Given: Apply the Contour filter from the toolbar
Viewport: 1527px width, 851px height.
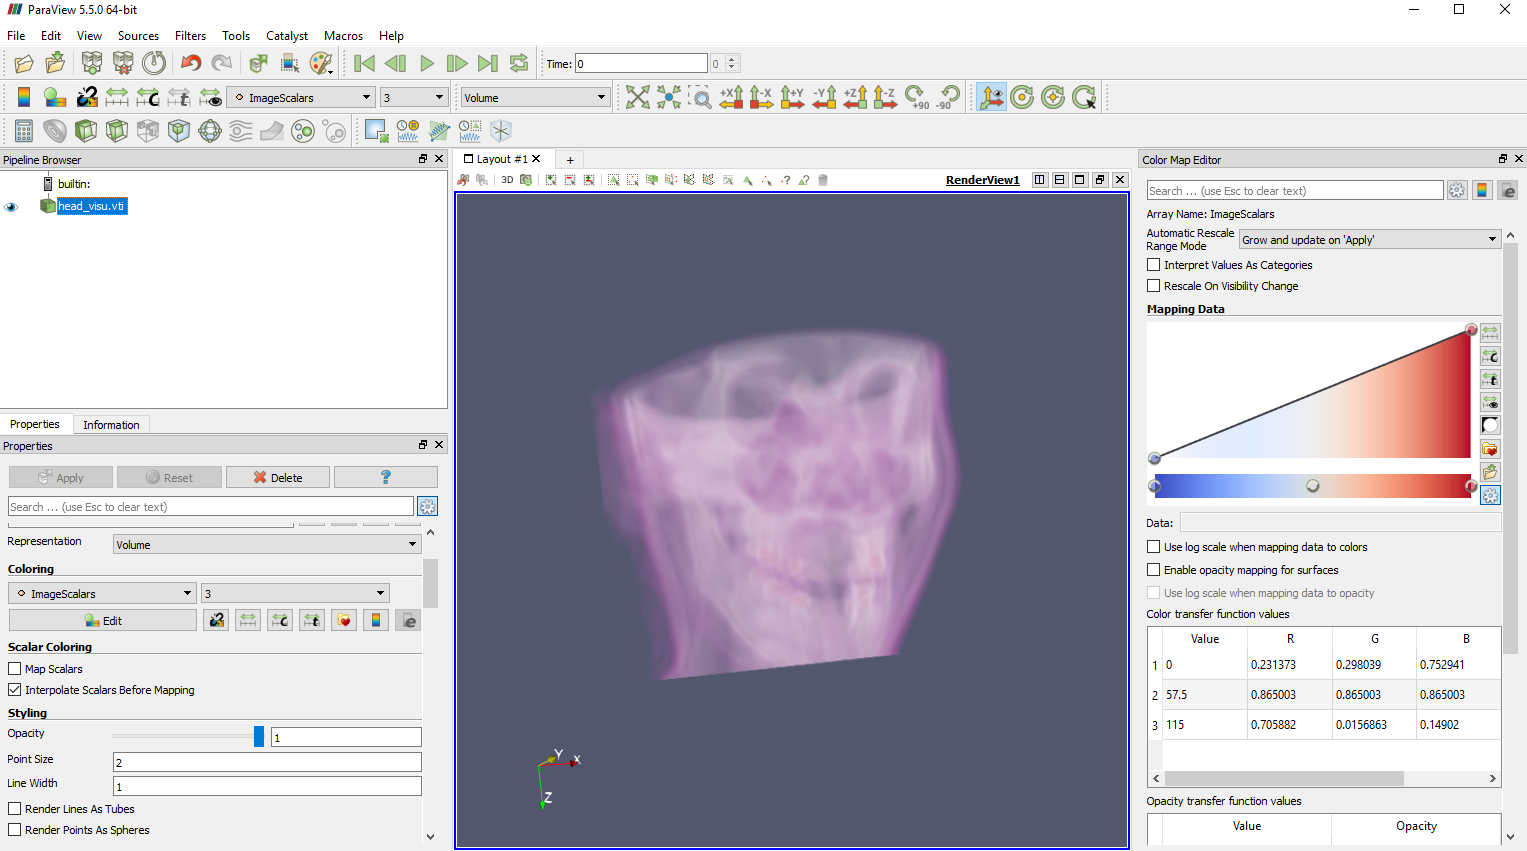Looking at the screenshot, I should [53, 130].
